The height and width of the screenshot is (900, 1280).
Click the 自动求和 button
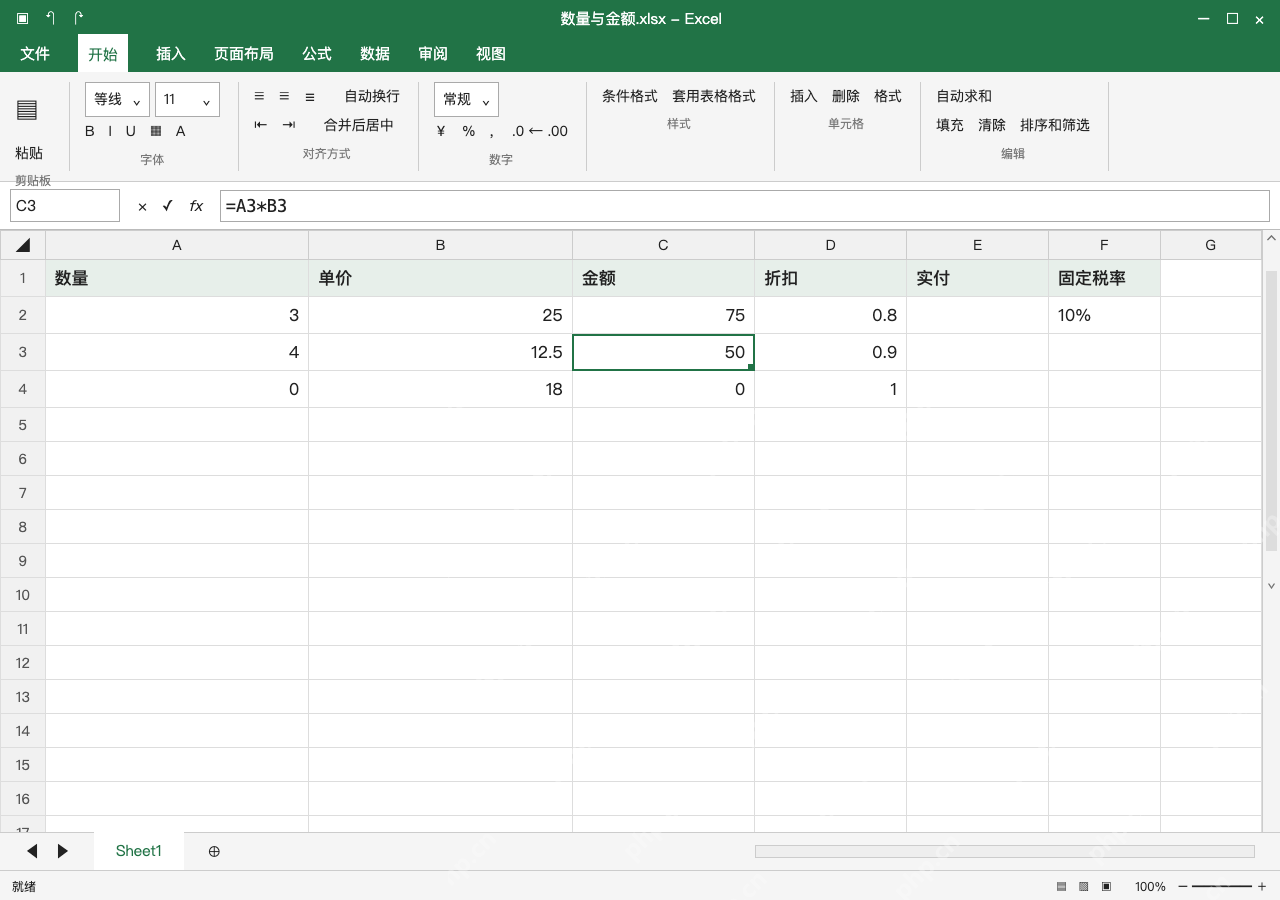tap(964, 96)
